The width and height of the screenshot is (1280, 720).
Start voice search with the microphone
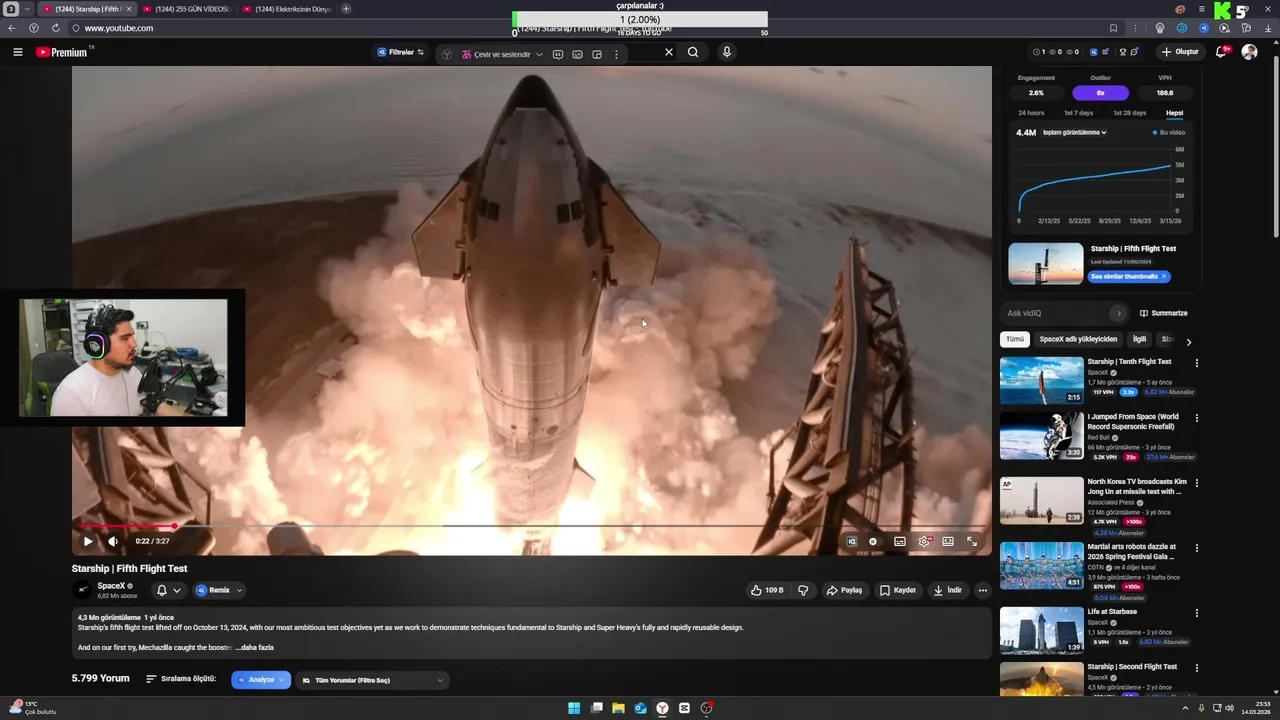(x=727, y=52)
